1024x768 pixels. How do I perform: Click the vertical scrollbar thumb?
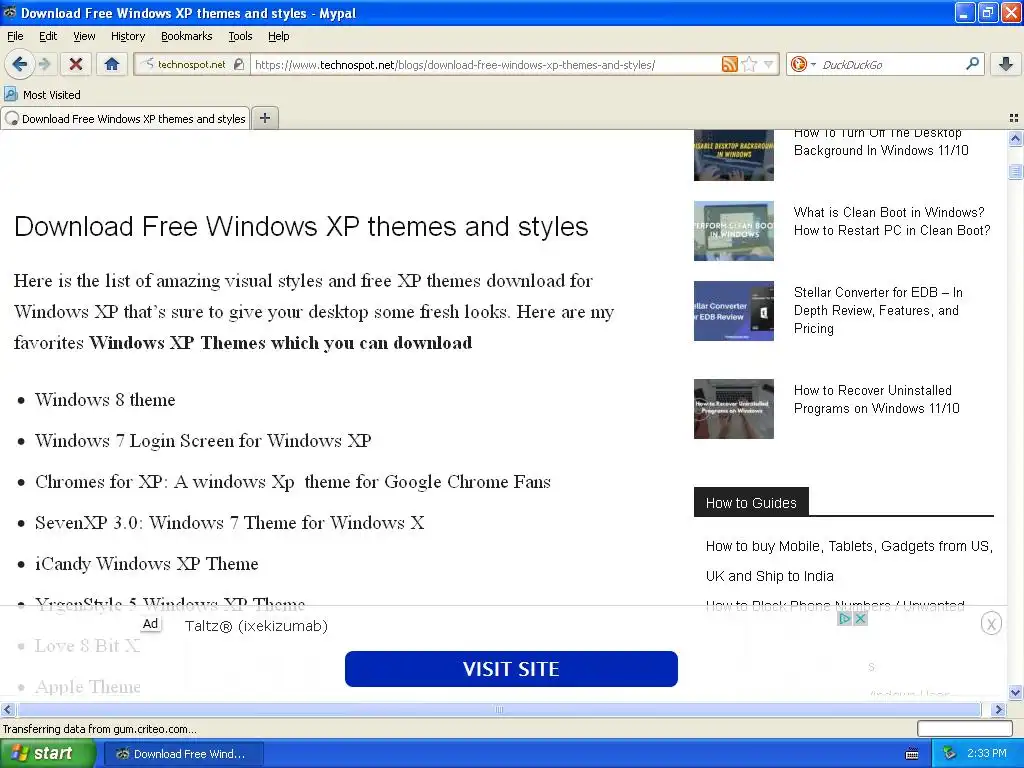point(1015,171)
